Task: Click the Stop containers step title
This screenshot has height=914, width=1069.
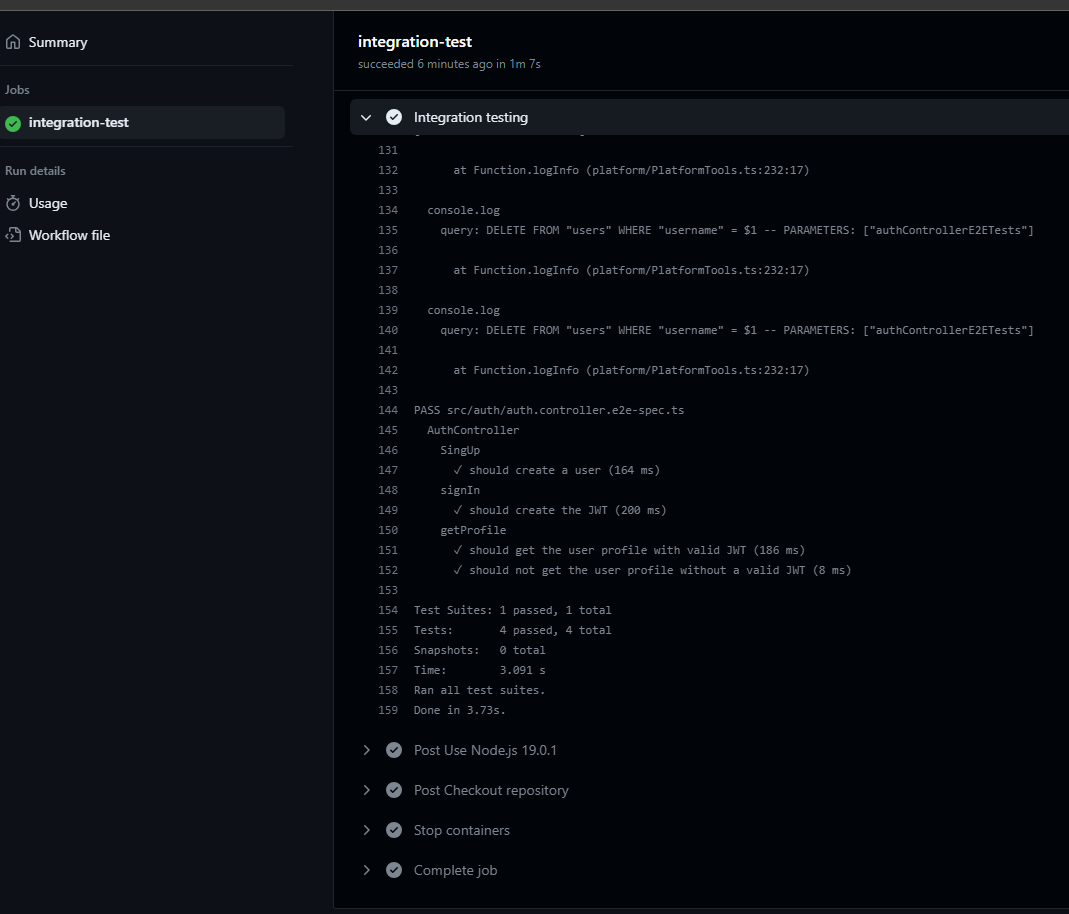Action: (462, 830)
